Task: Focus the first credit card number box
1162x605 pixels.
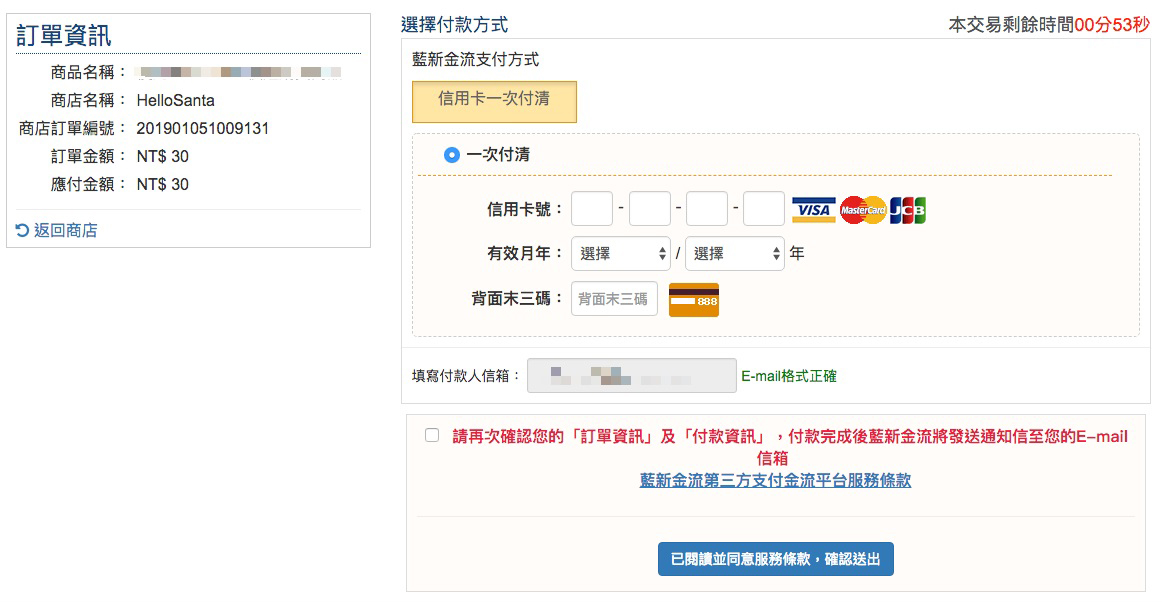Action: pyautogui.click(x=592, y=209)
